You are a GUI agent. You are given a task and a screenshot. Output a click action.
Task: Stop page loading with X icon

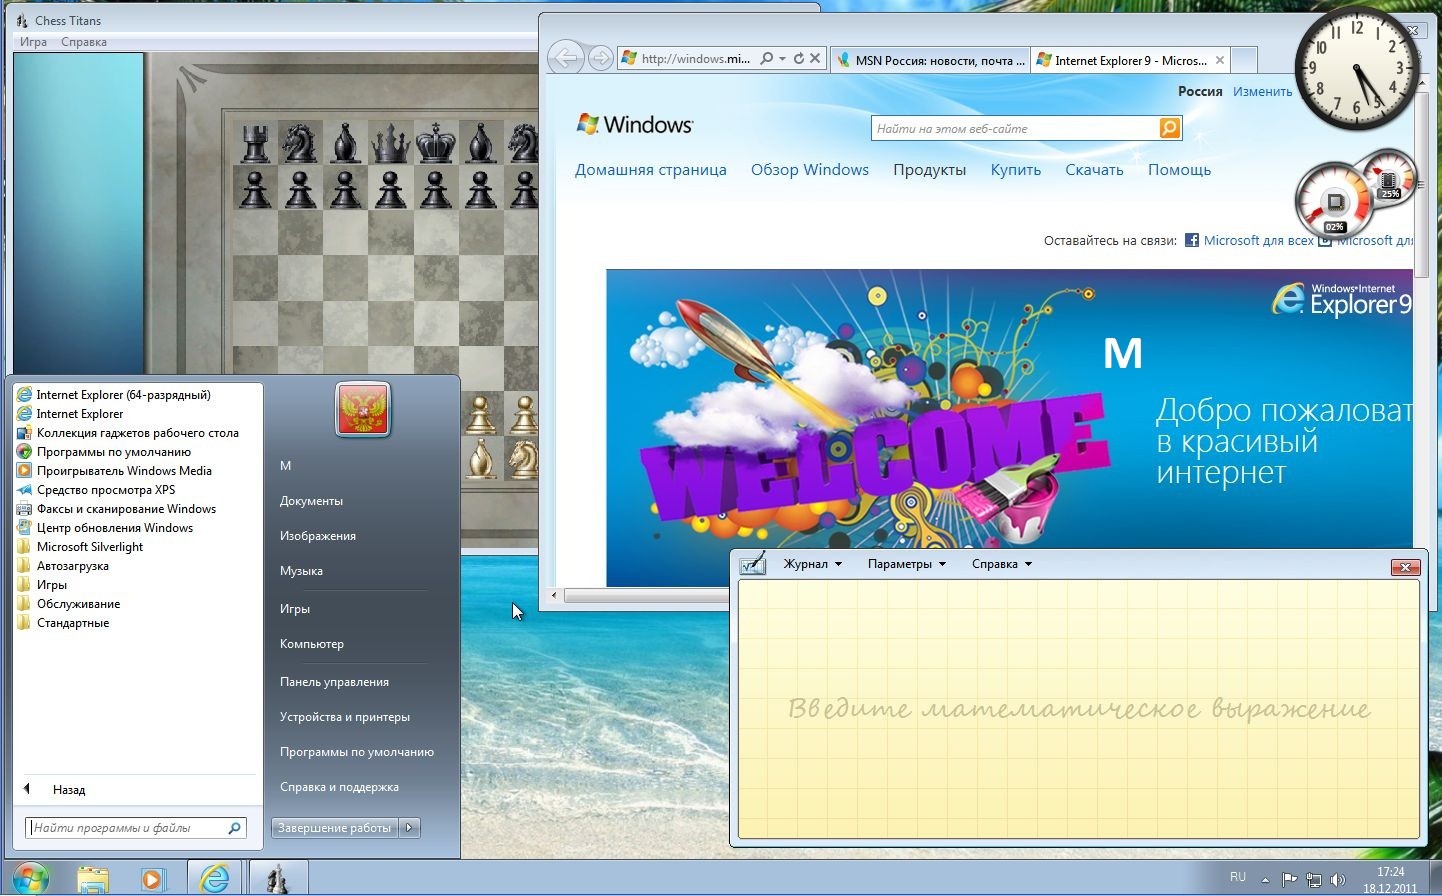tap(815, 59)
